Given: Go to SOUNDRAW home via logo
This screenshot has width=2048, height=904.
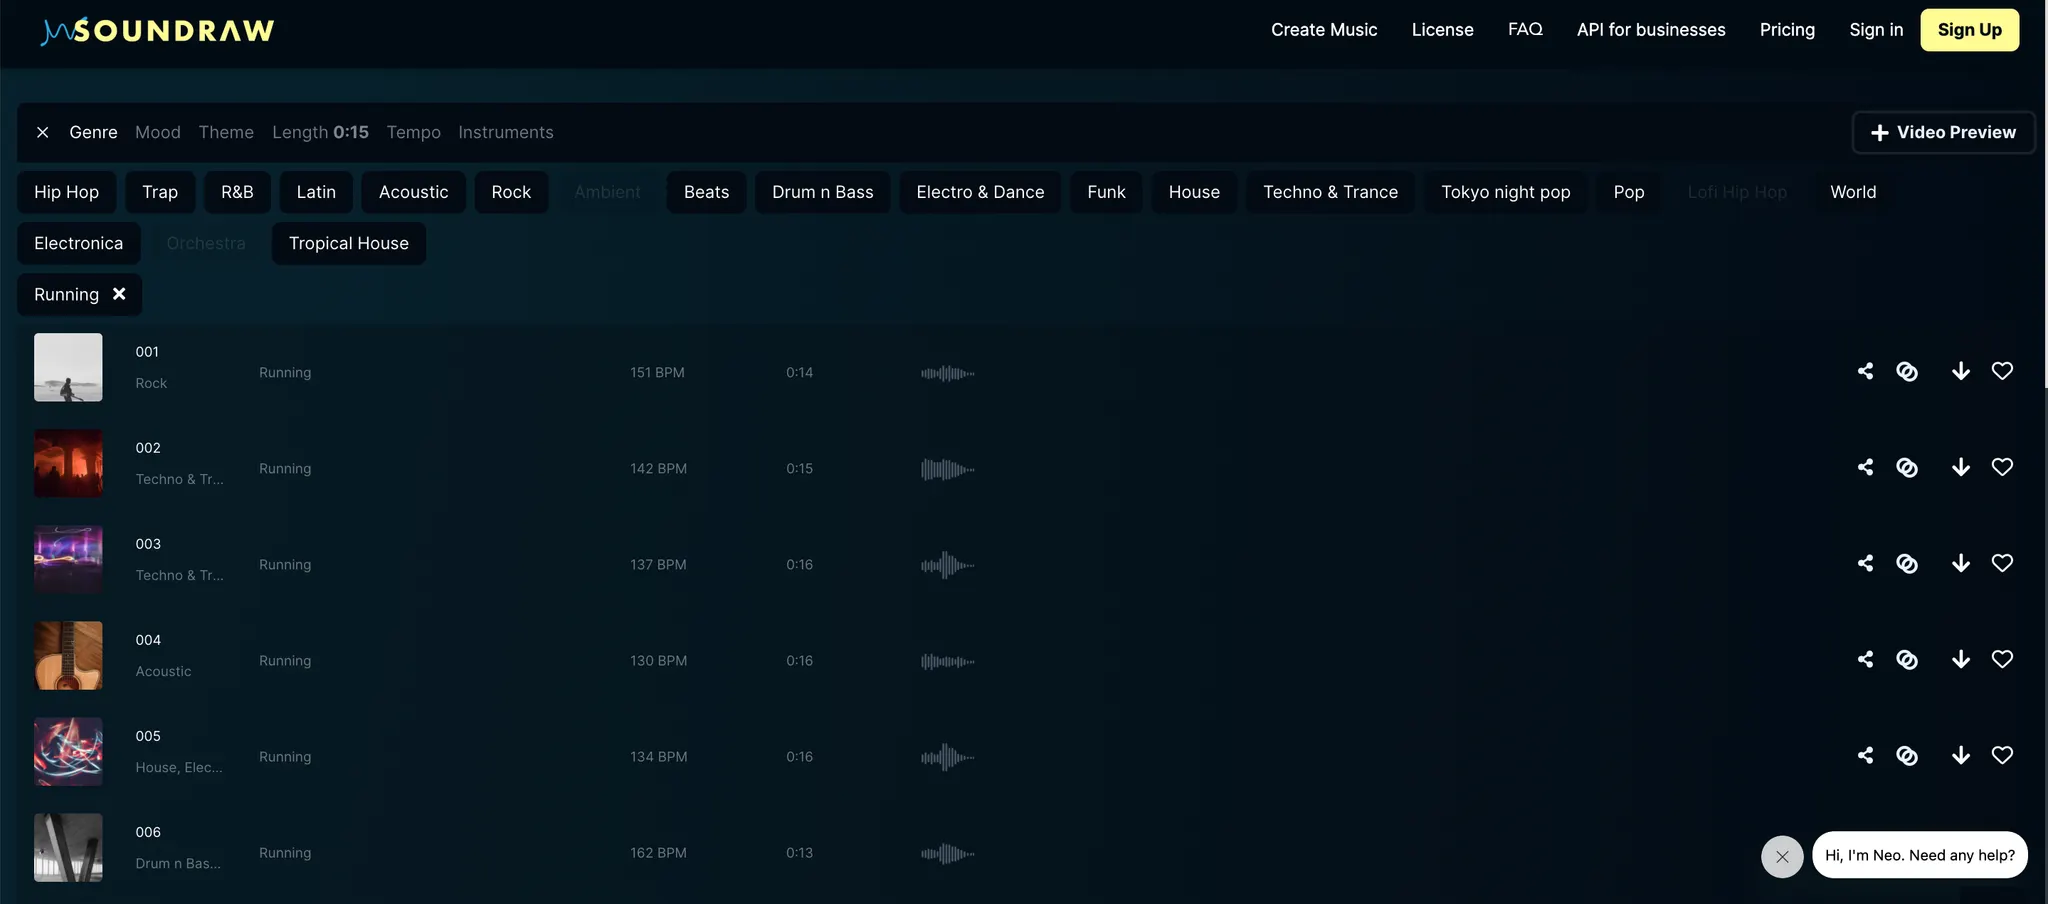Looking at the screenshot, I should 158,31.
